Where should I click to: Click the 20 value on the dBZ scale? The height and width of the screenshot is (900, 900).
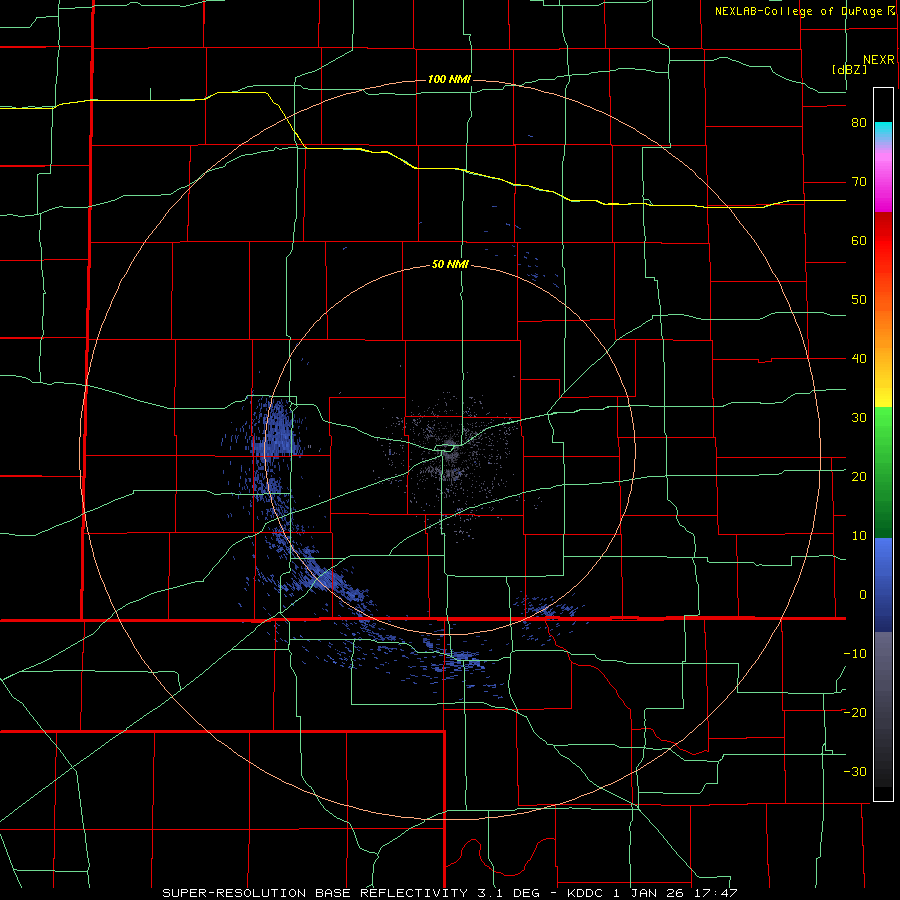click(858, 477)
